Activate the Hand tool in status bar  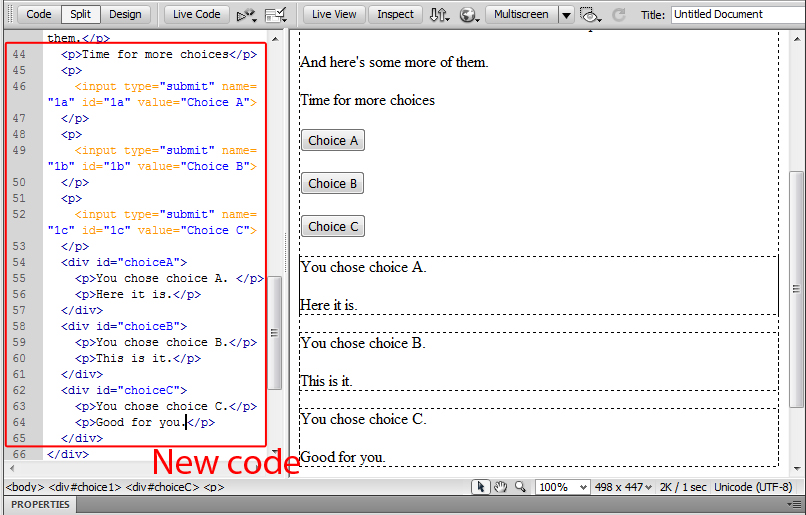[501, 486]
